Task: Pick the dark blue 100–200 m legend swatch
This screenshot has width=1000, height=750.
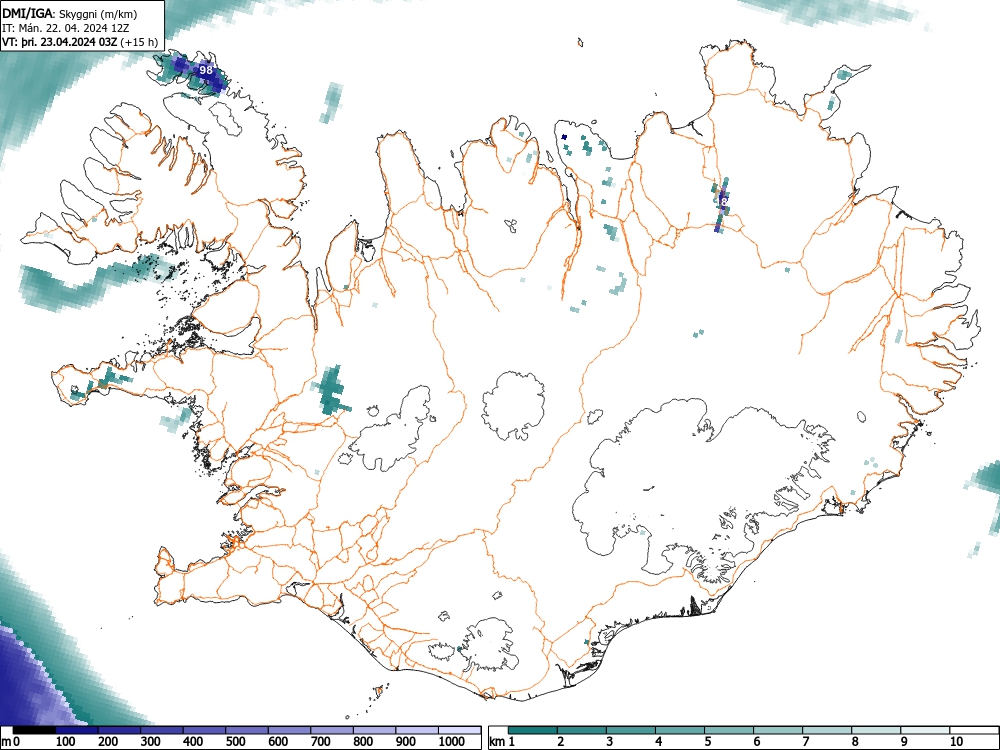Action: (x=77, y=730)
